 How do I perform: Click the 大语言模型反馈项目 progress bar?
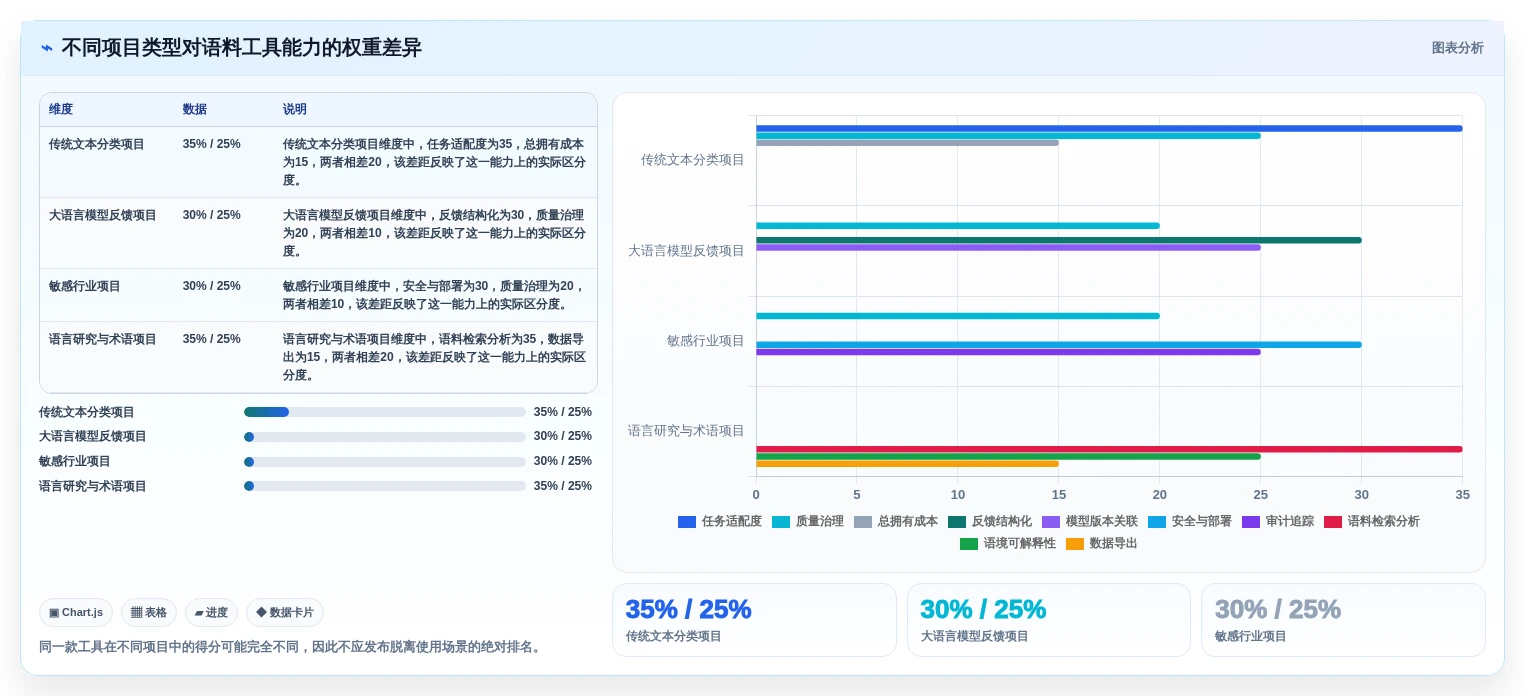pyautogui.click(x=385, y=436)
